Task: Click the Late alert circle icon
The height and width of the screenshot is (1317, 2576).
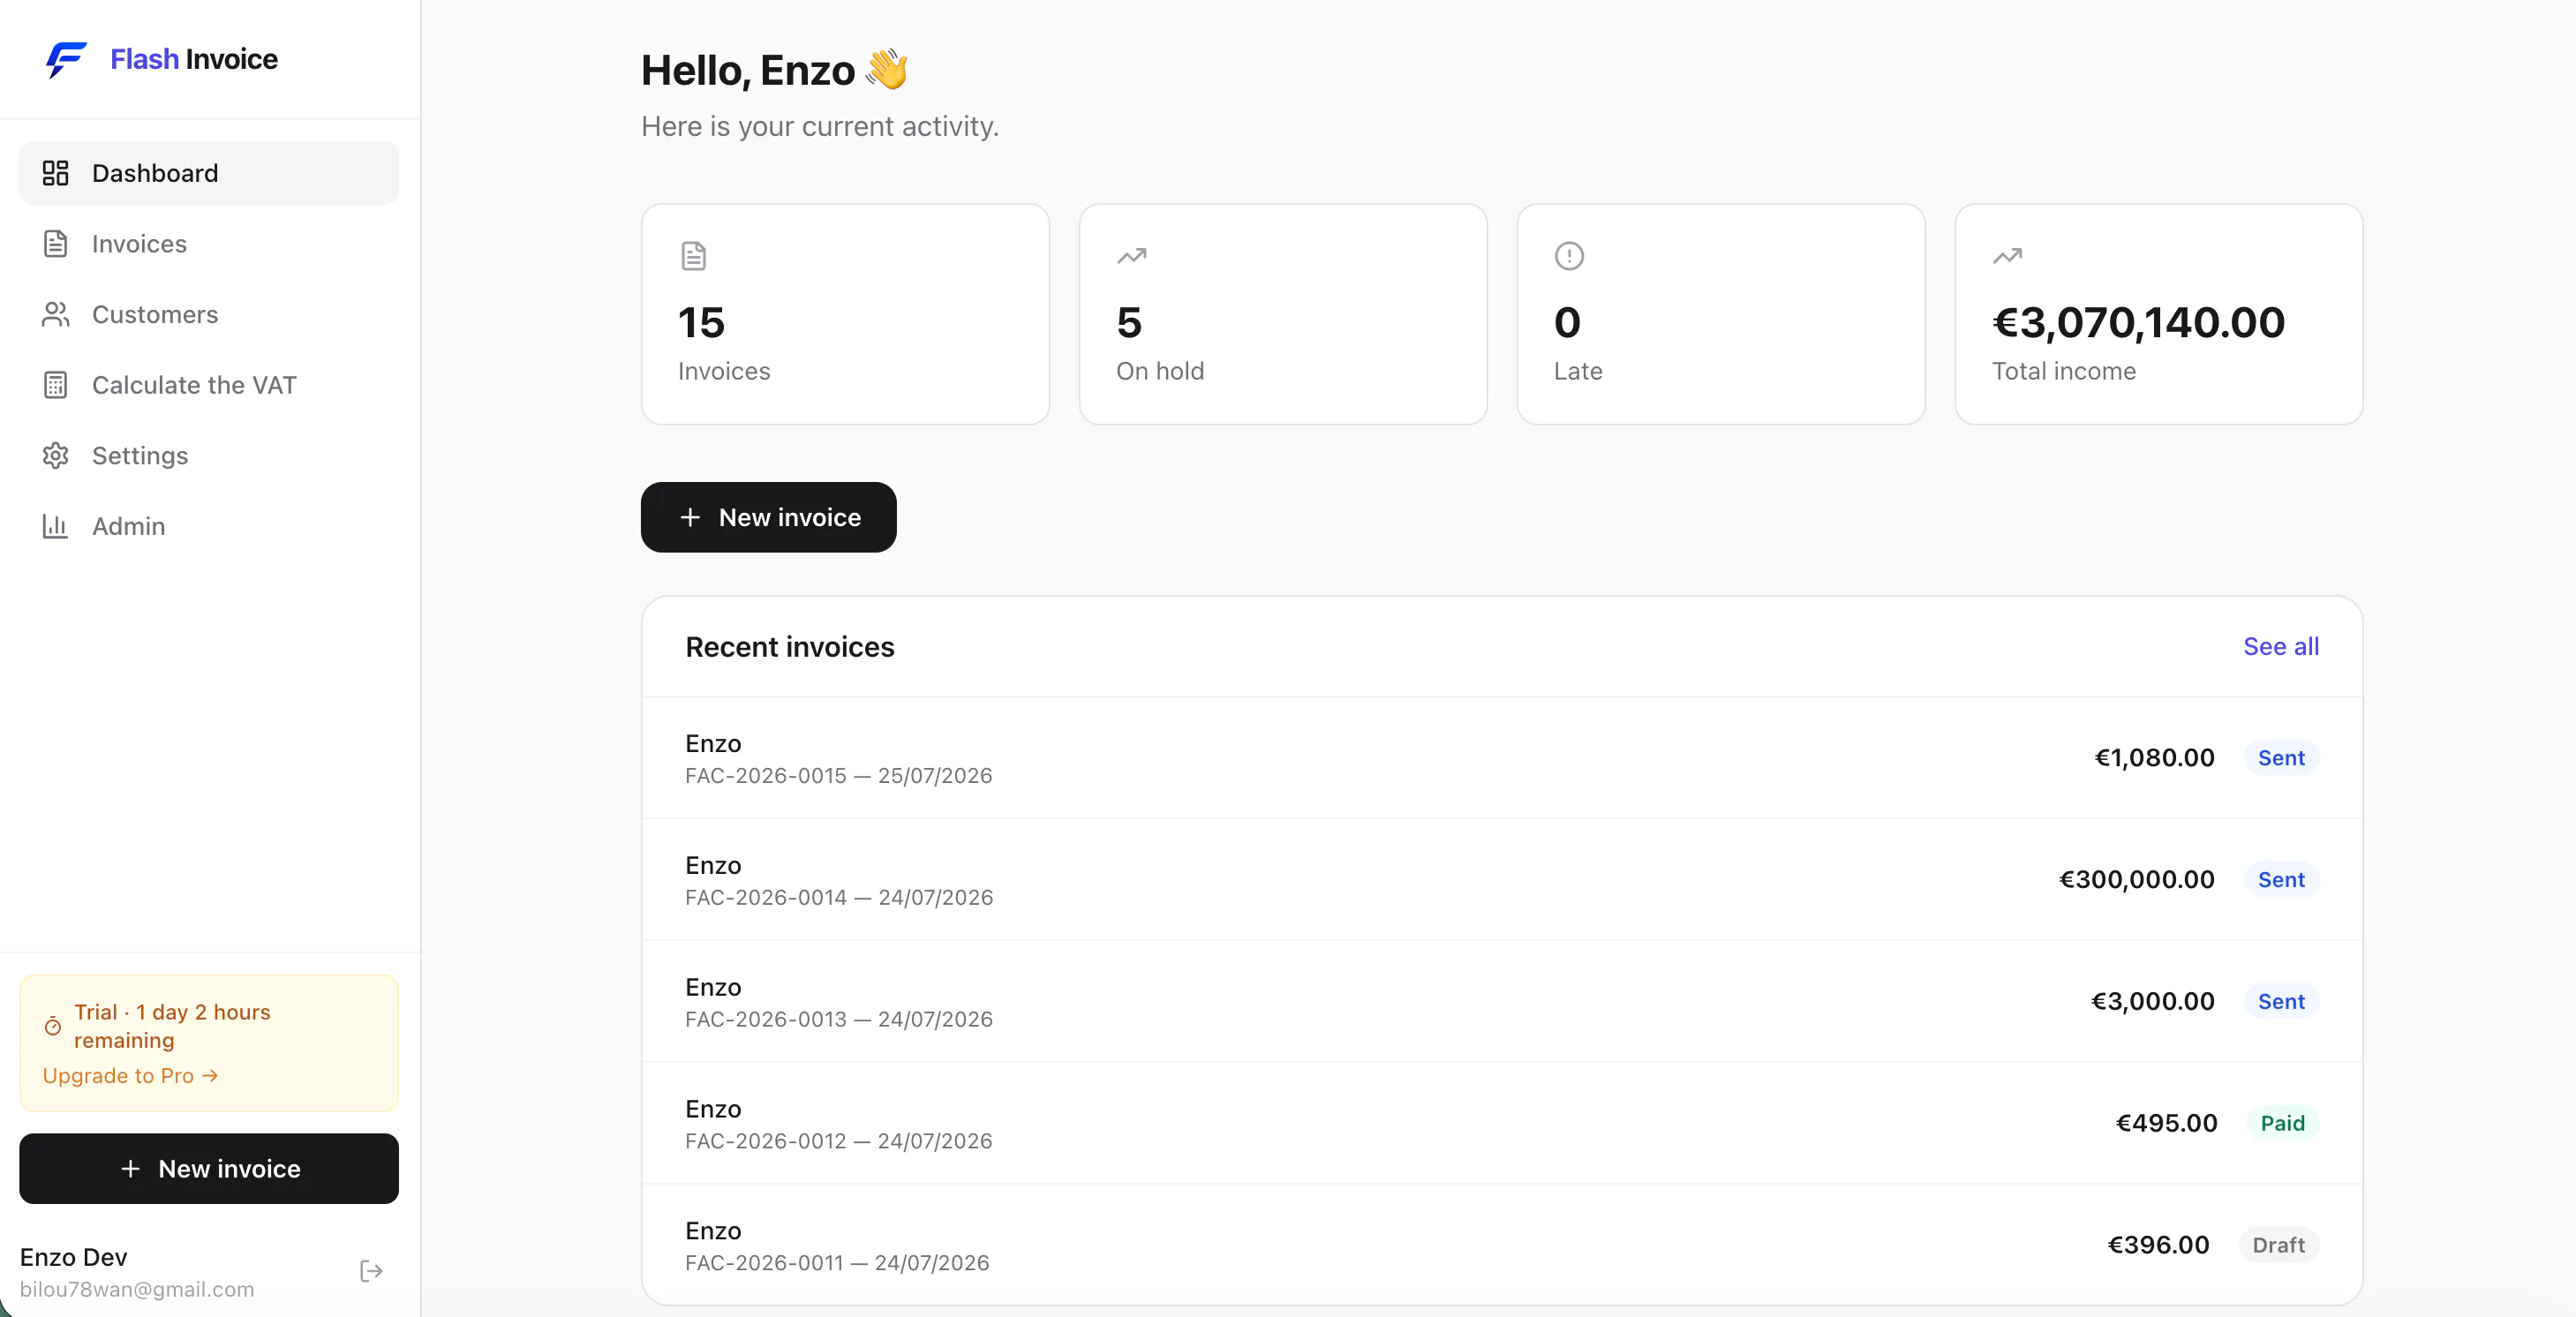Action: [1569, 256]
